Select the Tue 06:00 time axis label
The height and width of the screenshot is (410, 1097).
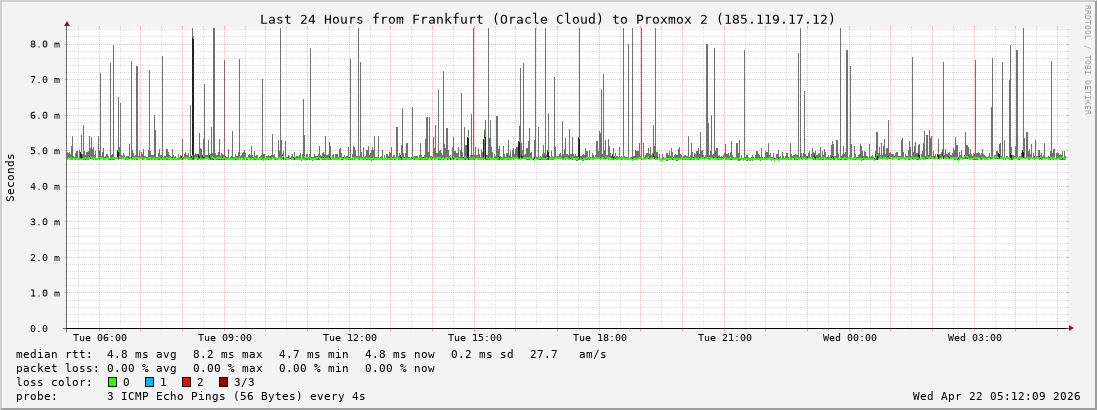(x=100, y=338)
